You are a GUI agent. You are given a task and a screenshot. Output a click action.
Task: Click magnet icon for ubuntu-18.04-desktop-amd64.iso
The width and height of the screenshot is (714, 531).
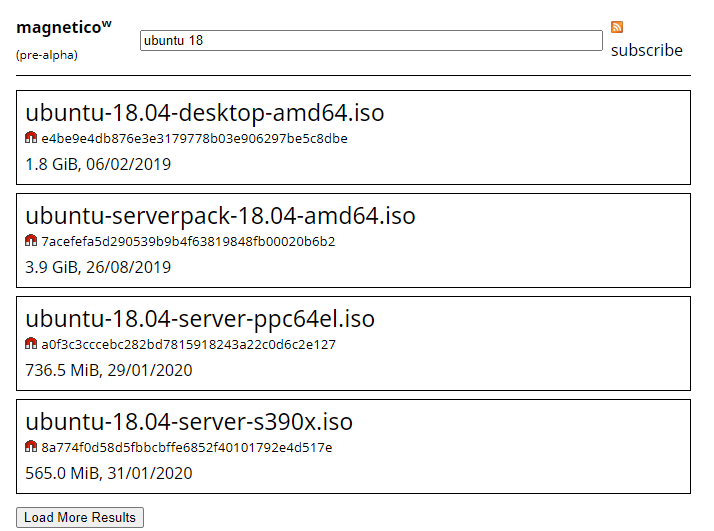[x=31, y=138]
